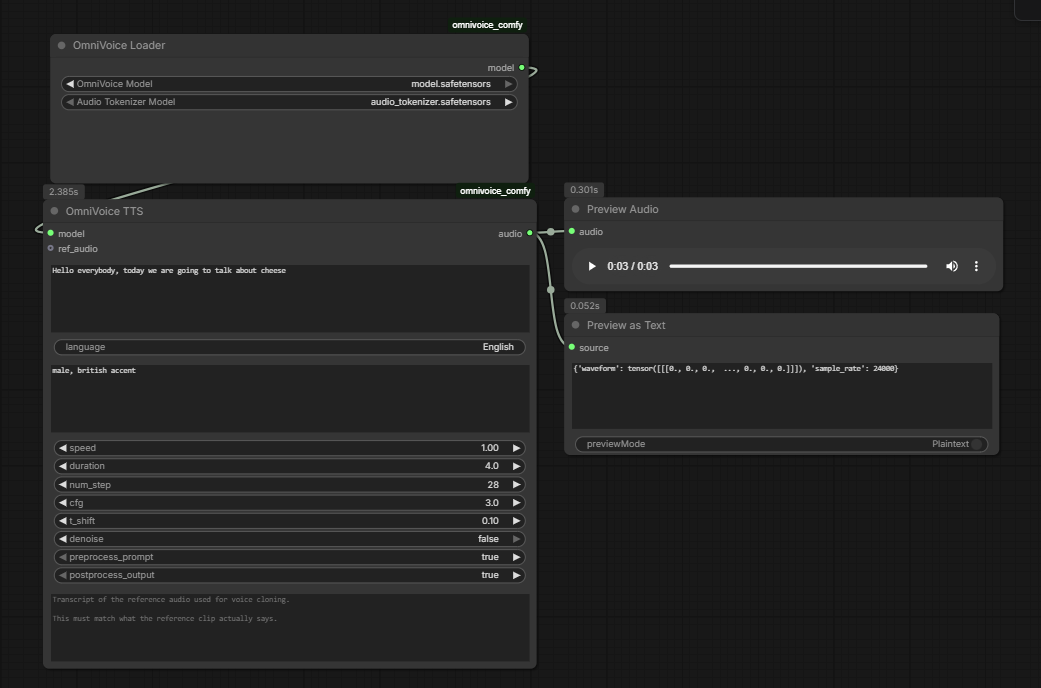Select previous Audio Tokenizer Model with left arrow
Screen dimensions: 1041x688
70,102
